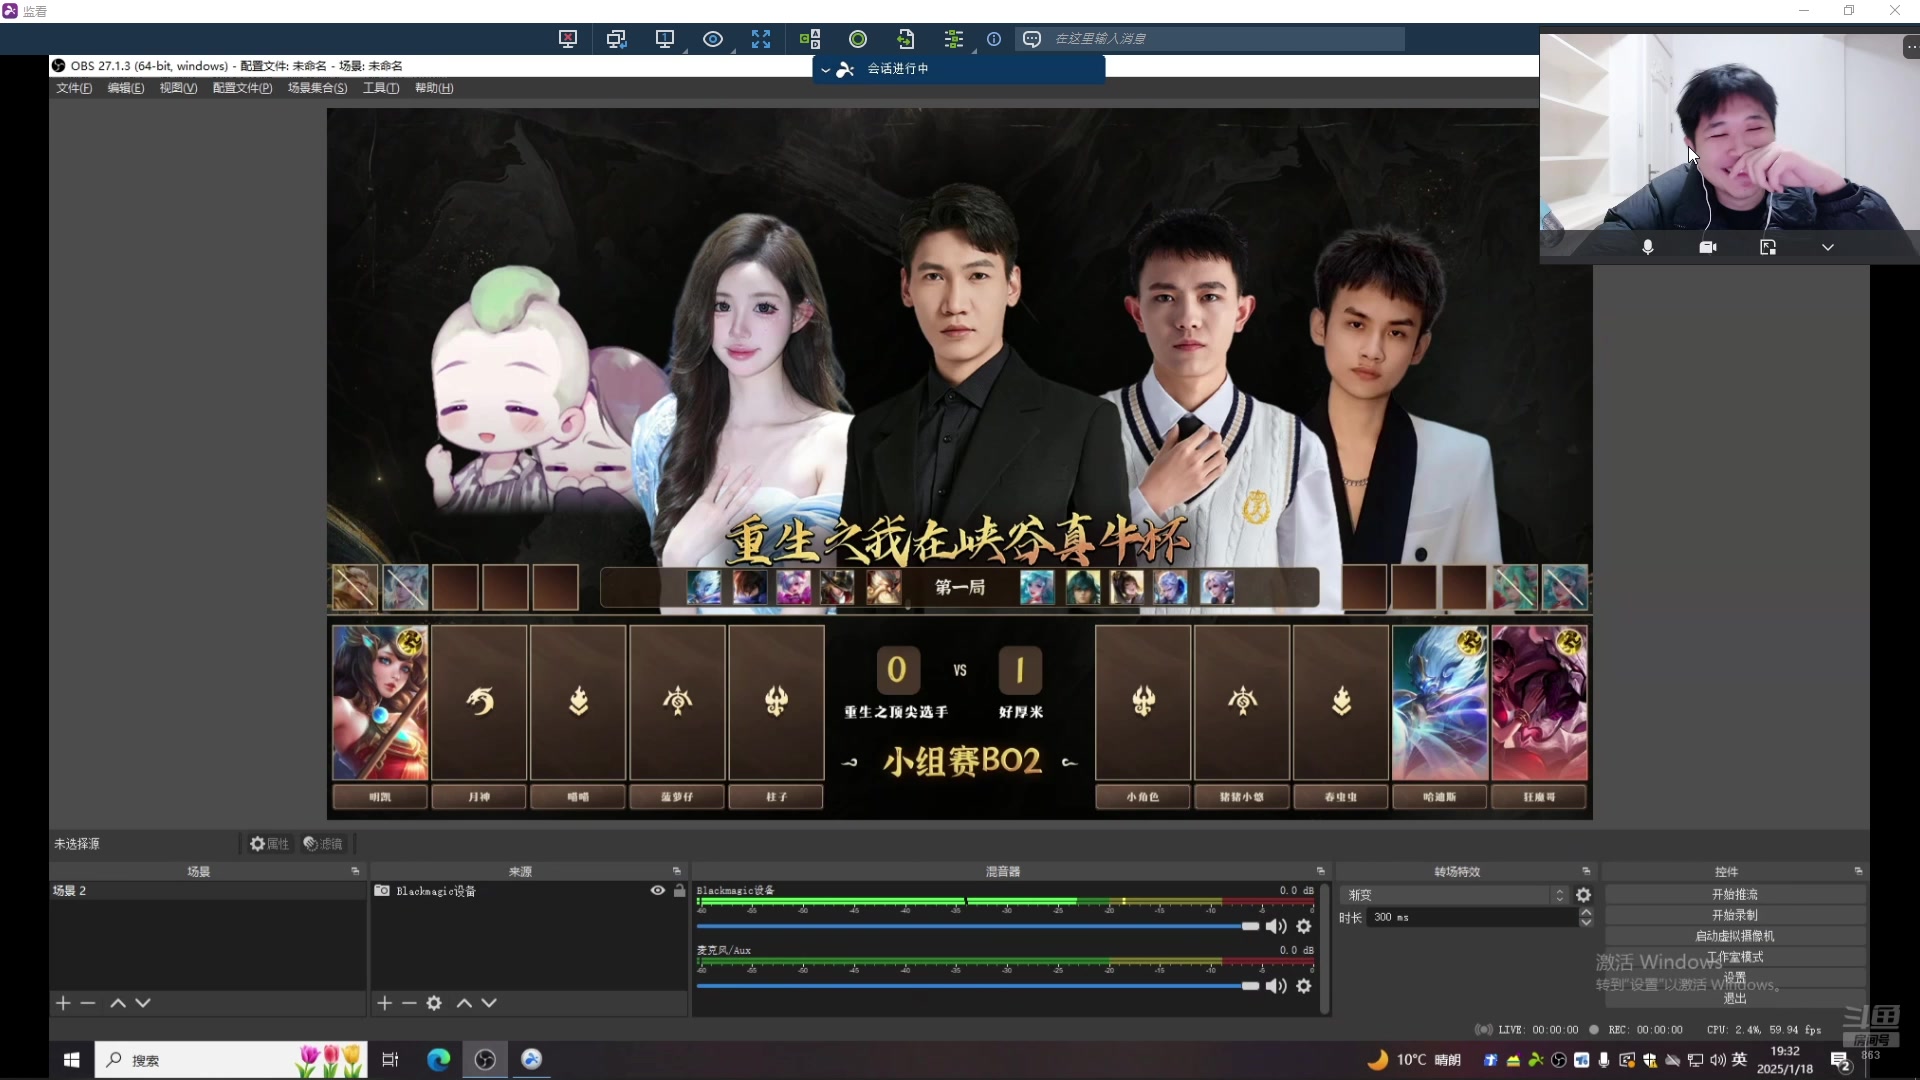This screenshot has height=1080, width=1920.
Task: Click the green circle record session icon
Action: (858, 39)
